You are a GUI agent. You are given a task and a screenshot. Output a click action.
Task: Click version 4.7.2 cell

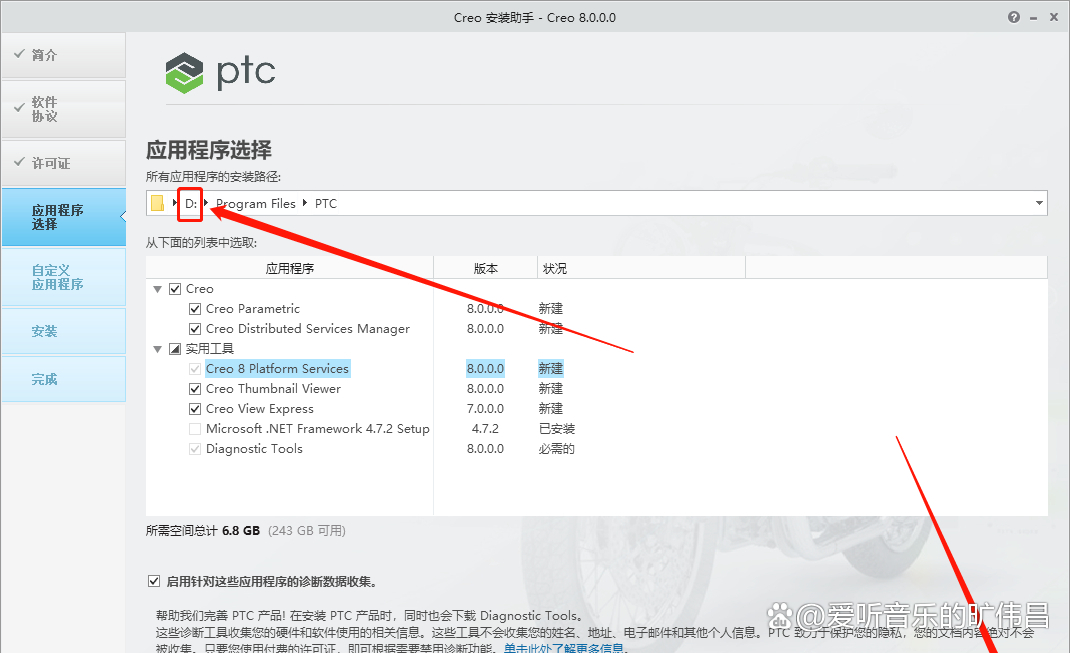pyautogui.click(x=485, y=429)
